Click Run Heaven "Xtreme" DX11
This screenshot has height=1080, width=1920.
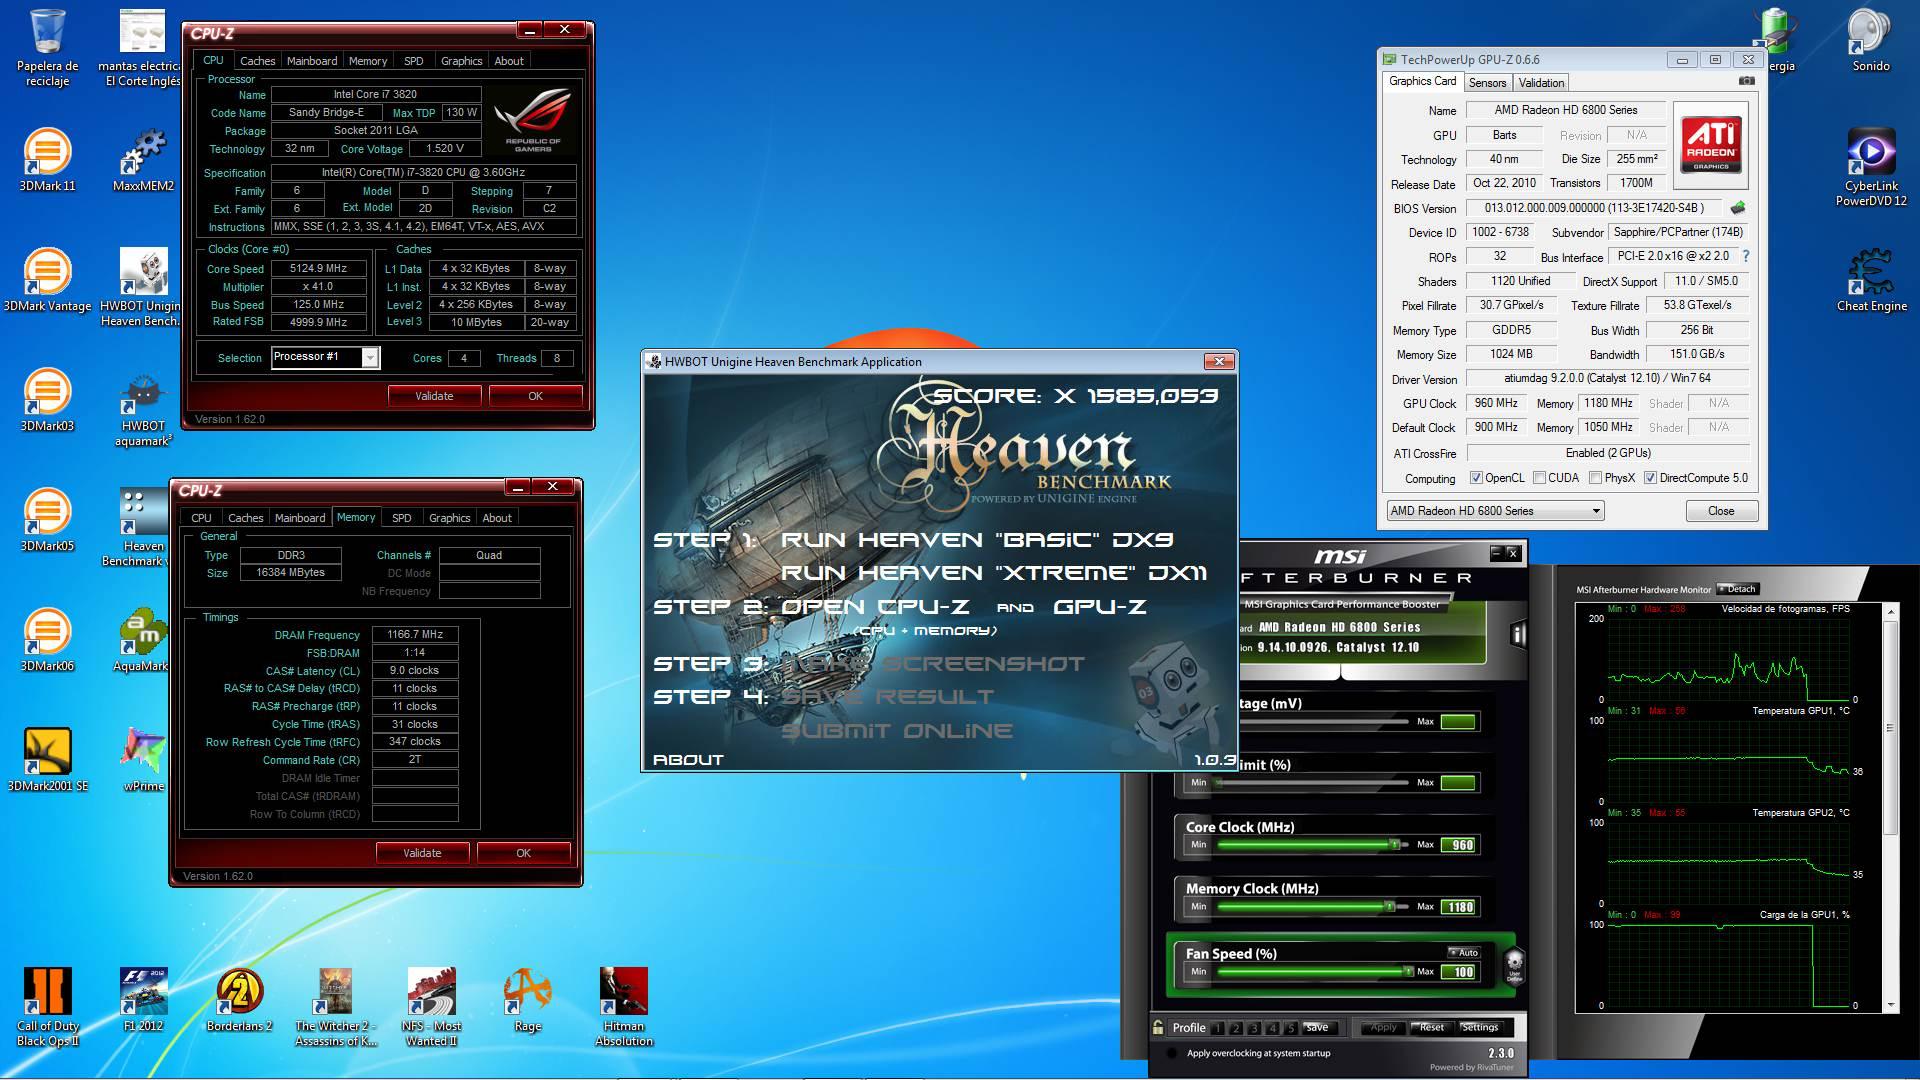point(994,573)
